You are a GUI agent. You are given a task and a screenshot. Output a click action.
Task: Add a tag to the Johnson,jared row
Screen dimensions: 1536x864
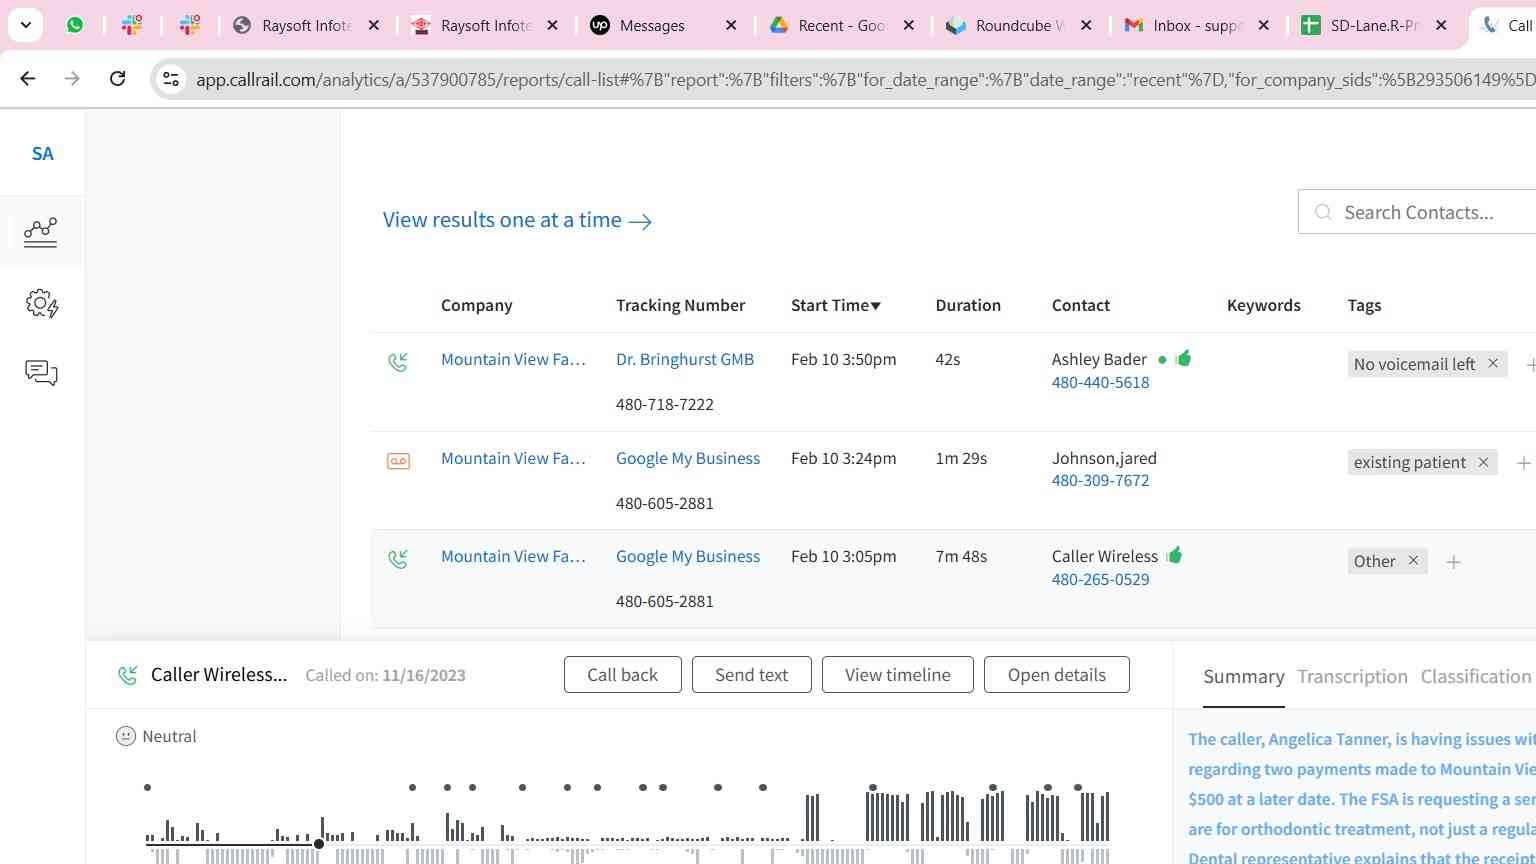pos(1523,463)
